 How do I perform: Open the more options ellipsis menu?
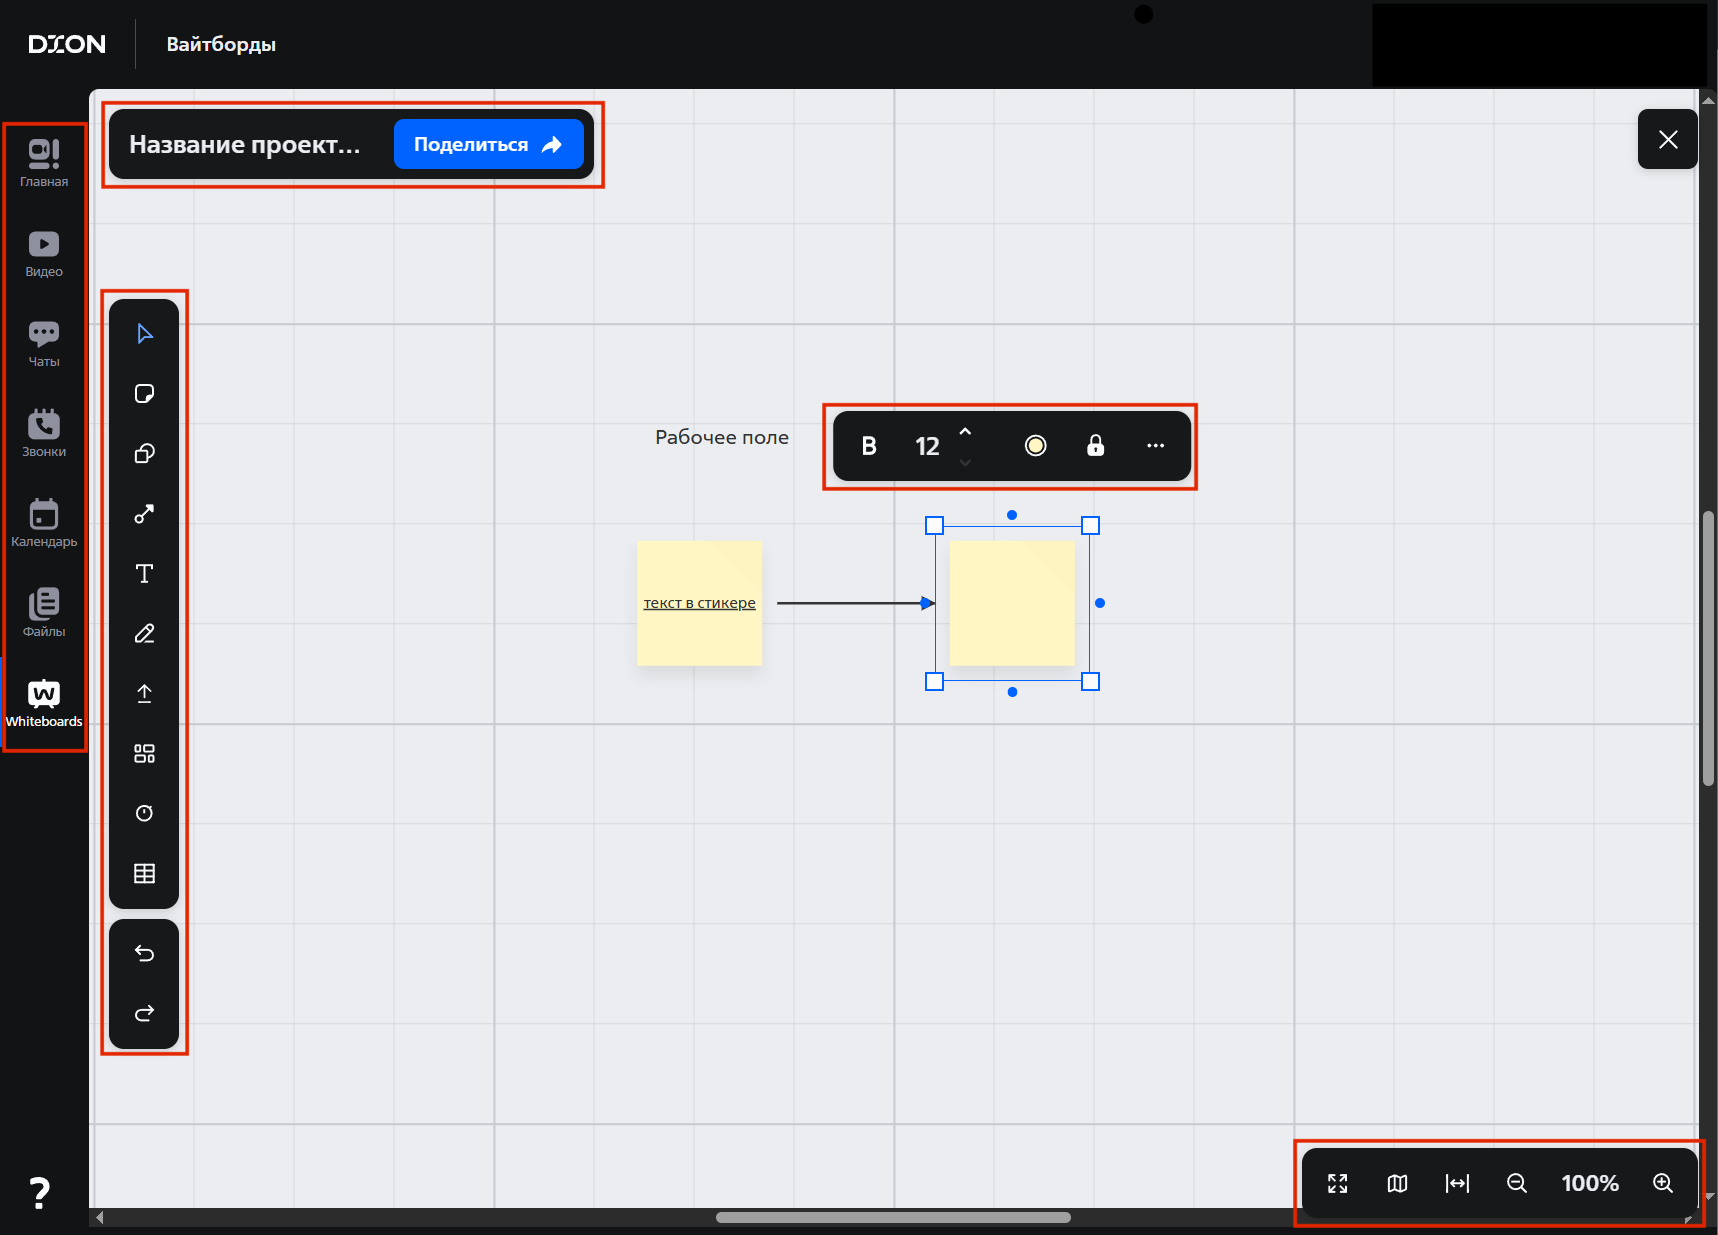(1155, 446)
